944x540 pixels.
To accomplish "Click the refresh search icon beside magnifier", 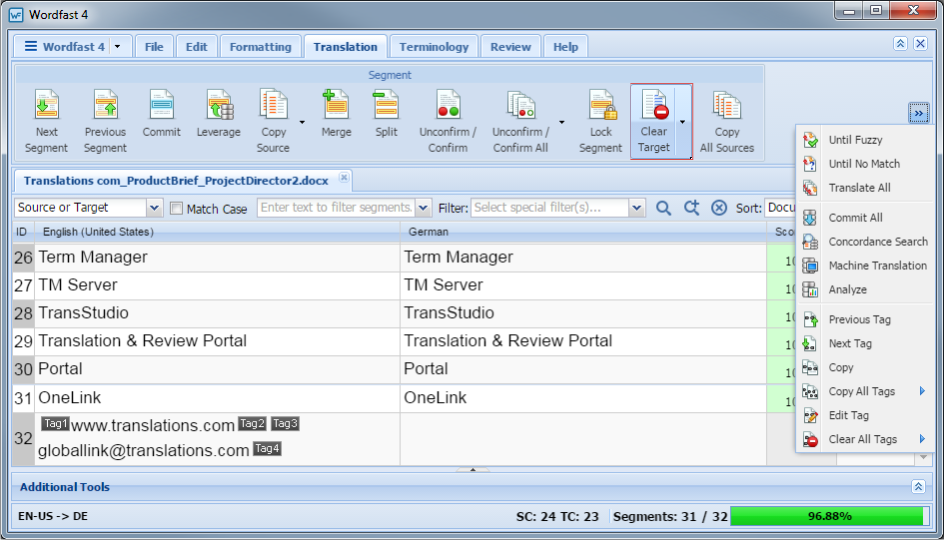I will [691, 208].
